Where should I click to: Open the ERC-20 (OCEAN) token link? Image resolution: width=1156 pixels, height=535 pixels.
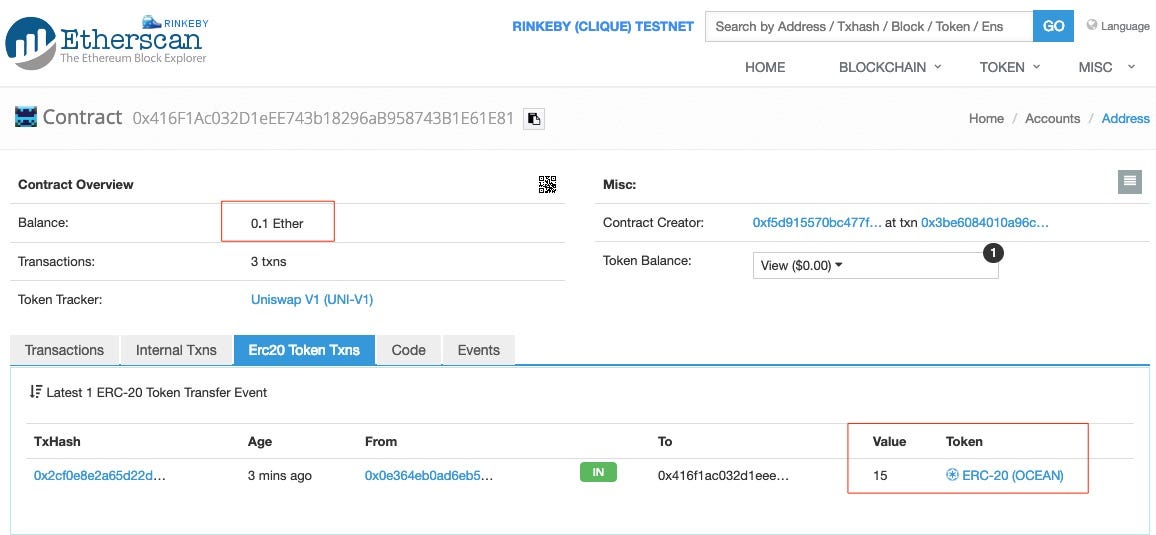pos(1012,476)
